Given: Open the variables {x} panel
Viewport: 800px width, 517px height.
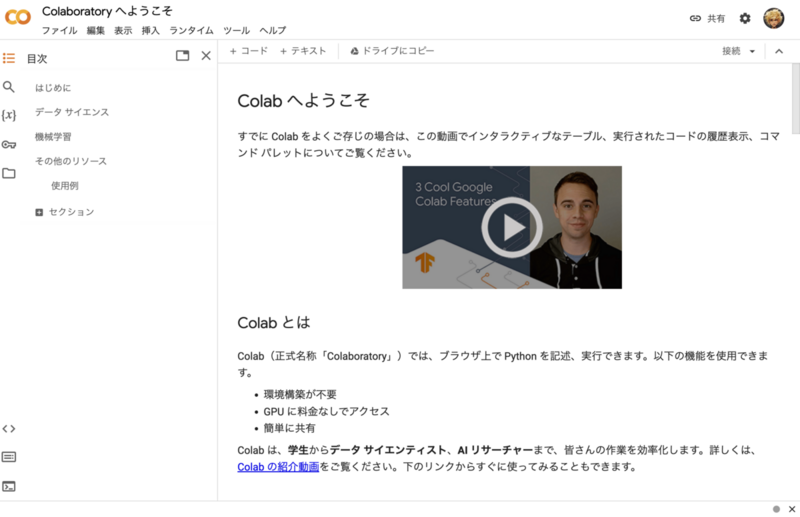Looking at the screenshot, I should coord(9,115).
